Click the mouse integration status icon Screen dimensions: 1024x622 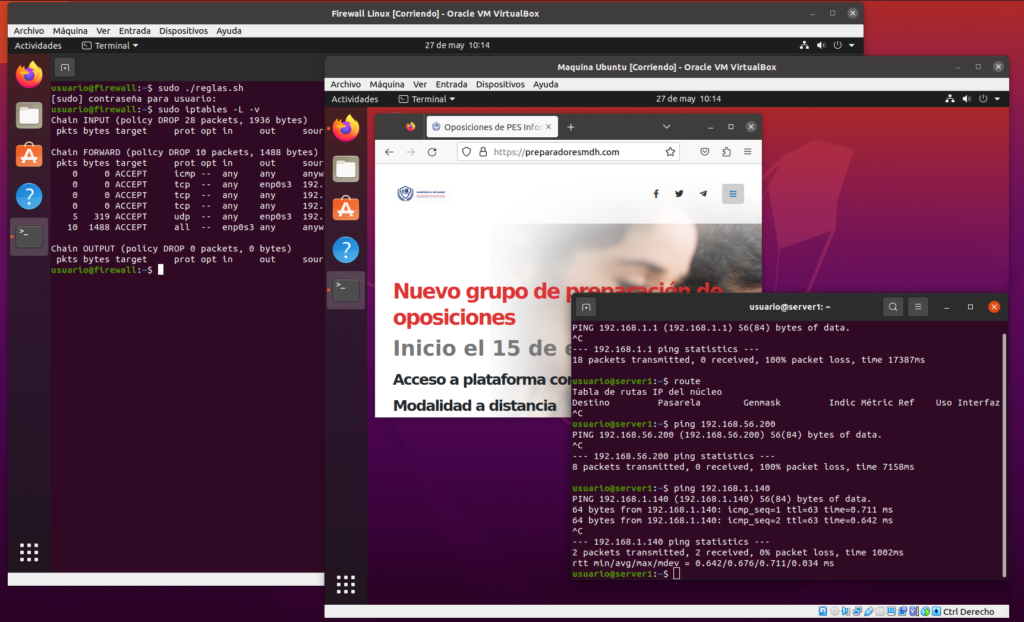(x=925, y=612)
